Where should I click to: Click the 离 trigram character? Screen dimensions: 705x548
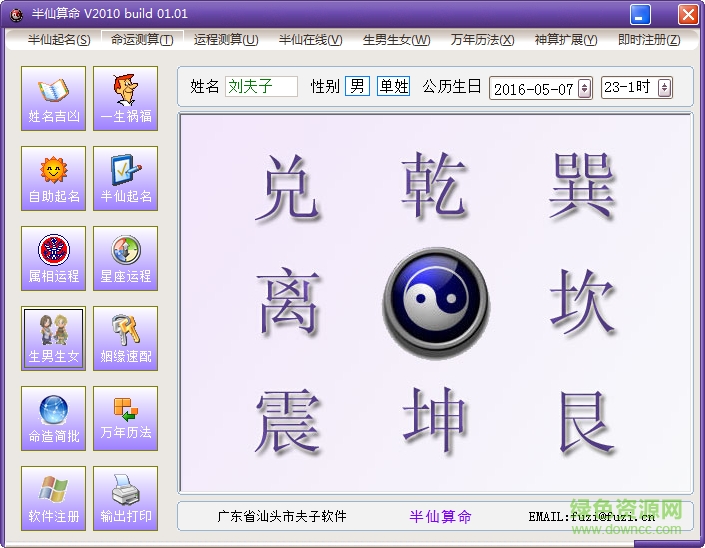288,301
